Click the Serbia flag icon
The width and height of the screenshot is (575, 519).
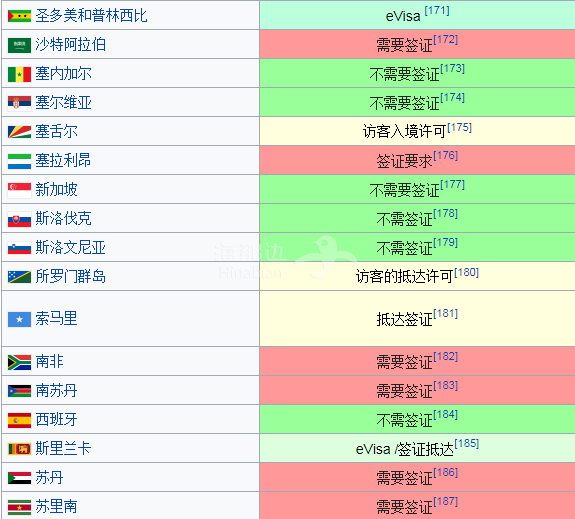[19, 103]
